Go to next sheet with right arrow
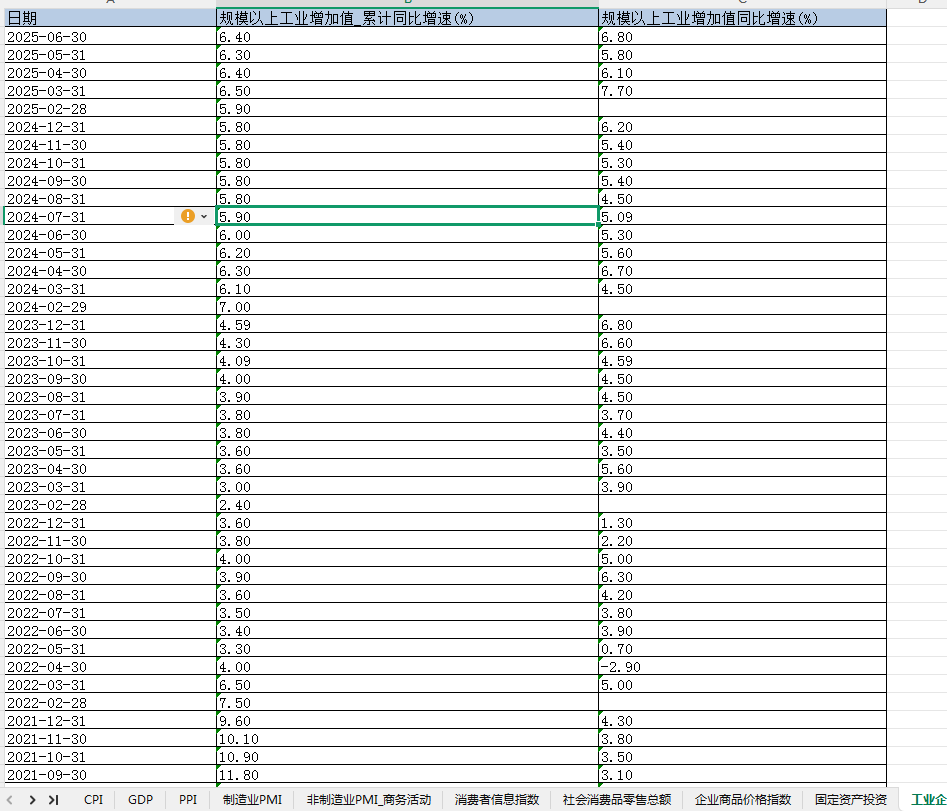 (33, 800)
